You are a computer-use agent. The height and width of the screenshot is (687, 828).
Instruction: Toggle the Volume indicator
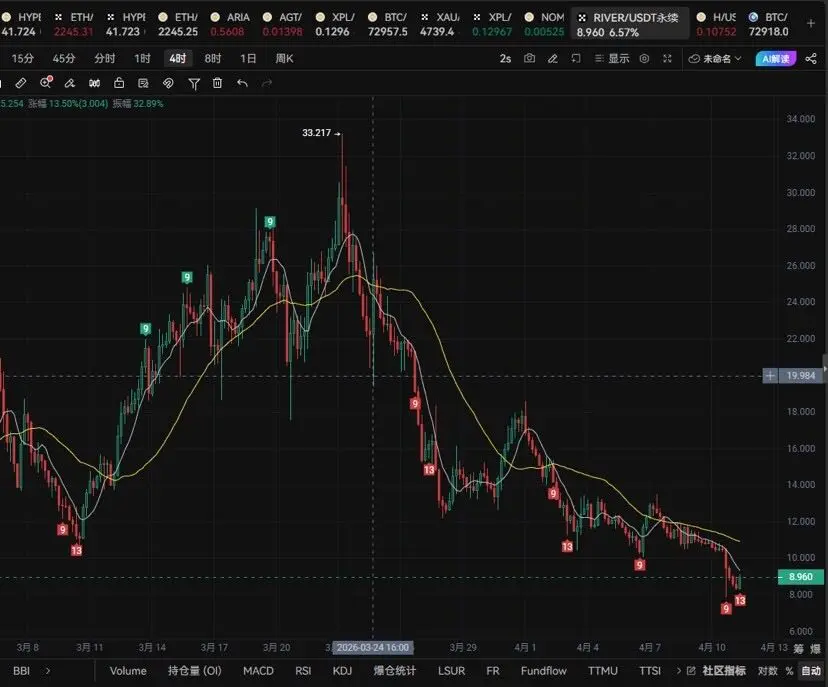(128, 671)
